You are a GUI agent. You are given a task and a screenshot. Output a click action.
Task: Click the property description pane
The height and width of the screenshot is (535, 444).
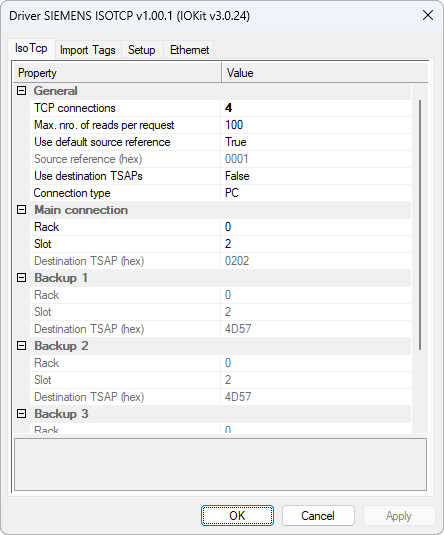pos(220,464)
